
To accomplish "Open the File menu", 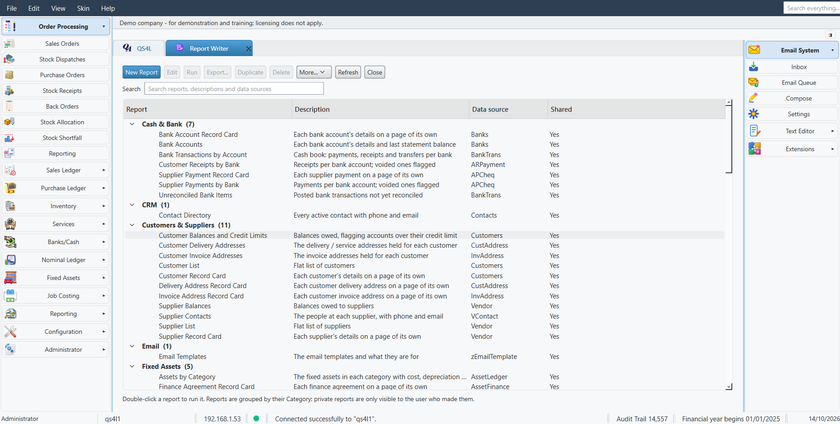I will click(11, 9).
